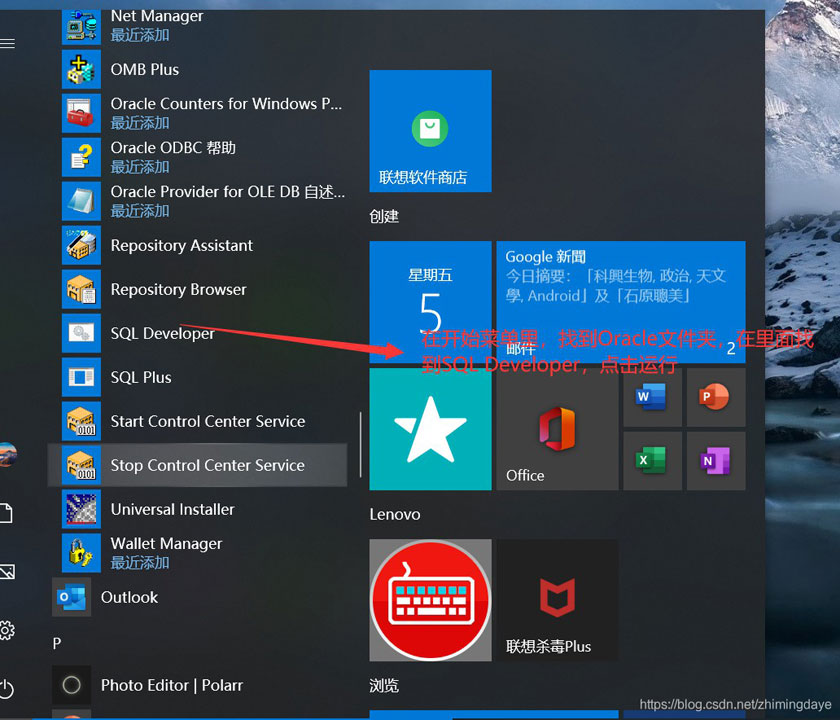
Task: Open the Excel small tile
Action: [651, 460]
